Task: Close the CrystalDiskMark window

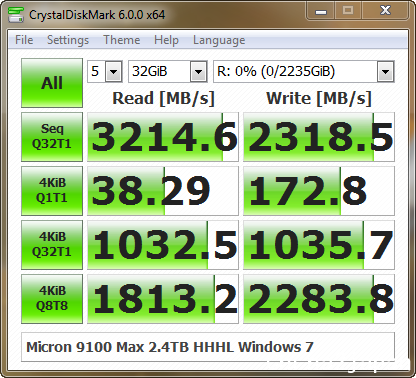Action: point(385,11)
